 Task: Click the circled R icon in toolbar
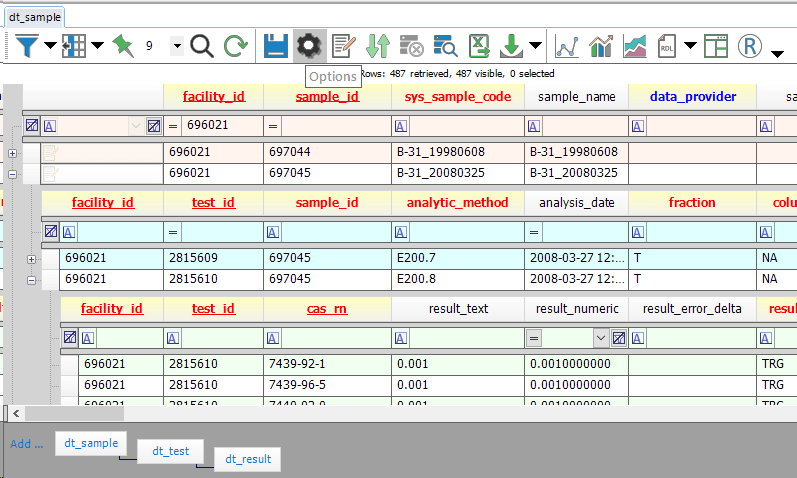749,46
